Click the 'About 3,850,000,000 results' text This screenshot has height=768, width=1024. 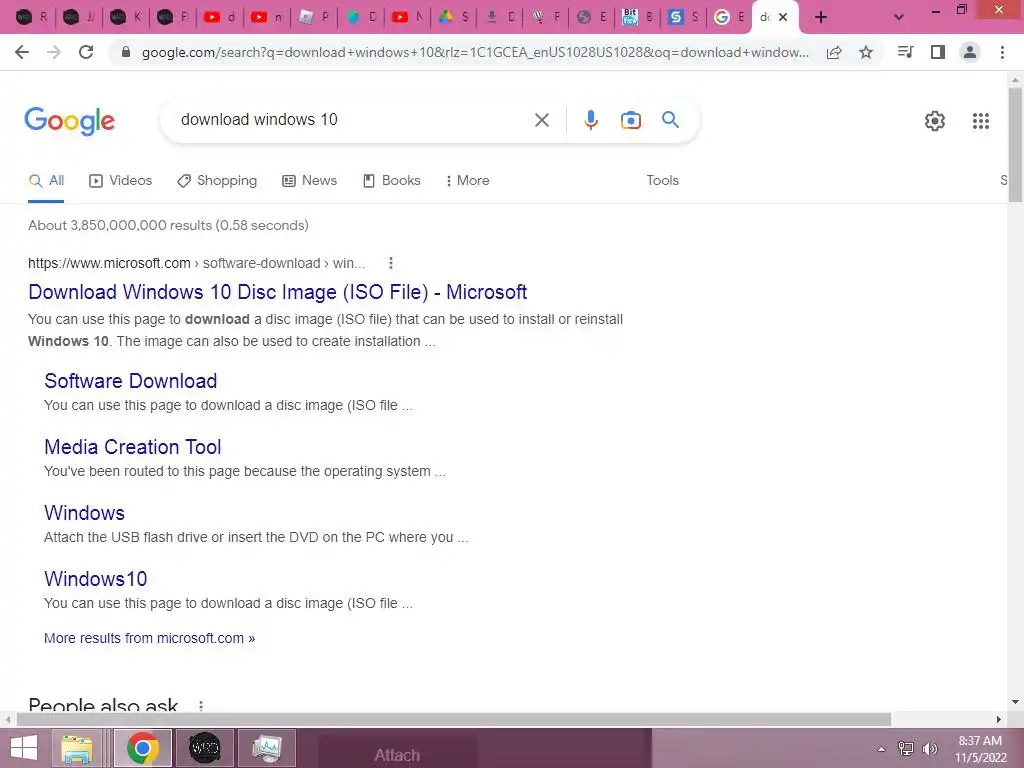pyautogui.click(x=168, y=225)
